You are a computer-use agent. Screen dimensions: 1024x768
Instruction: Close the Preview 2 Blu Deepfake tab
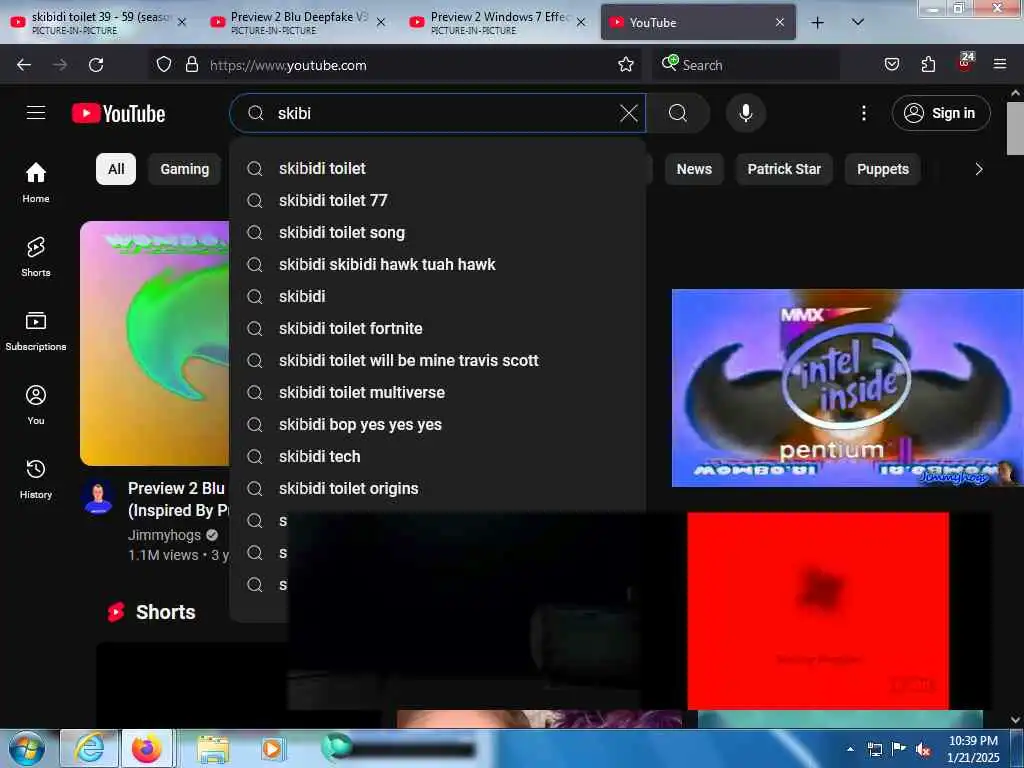[381, 22]
